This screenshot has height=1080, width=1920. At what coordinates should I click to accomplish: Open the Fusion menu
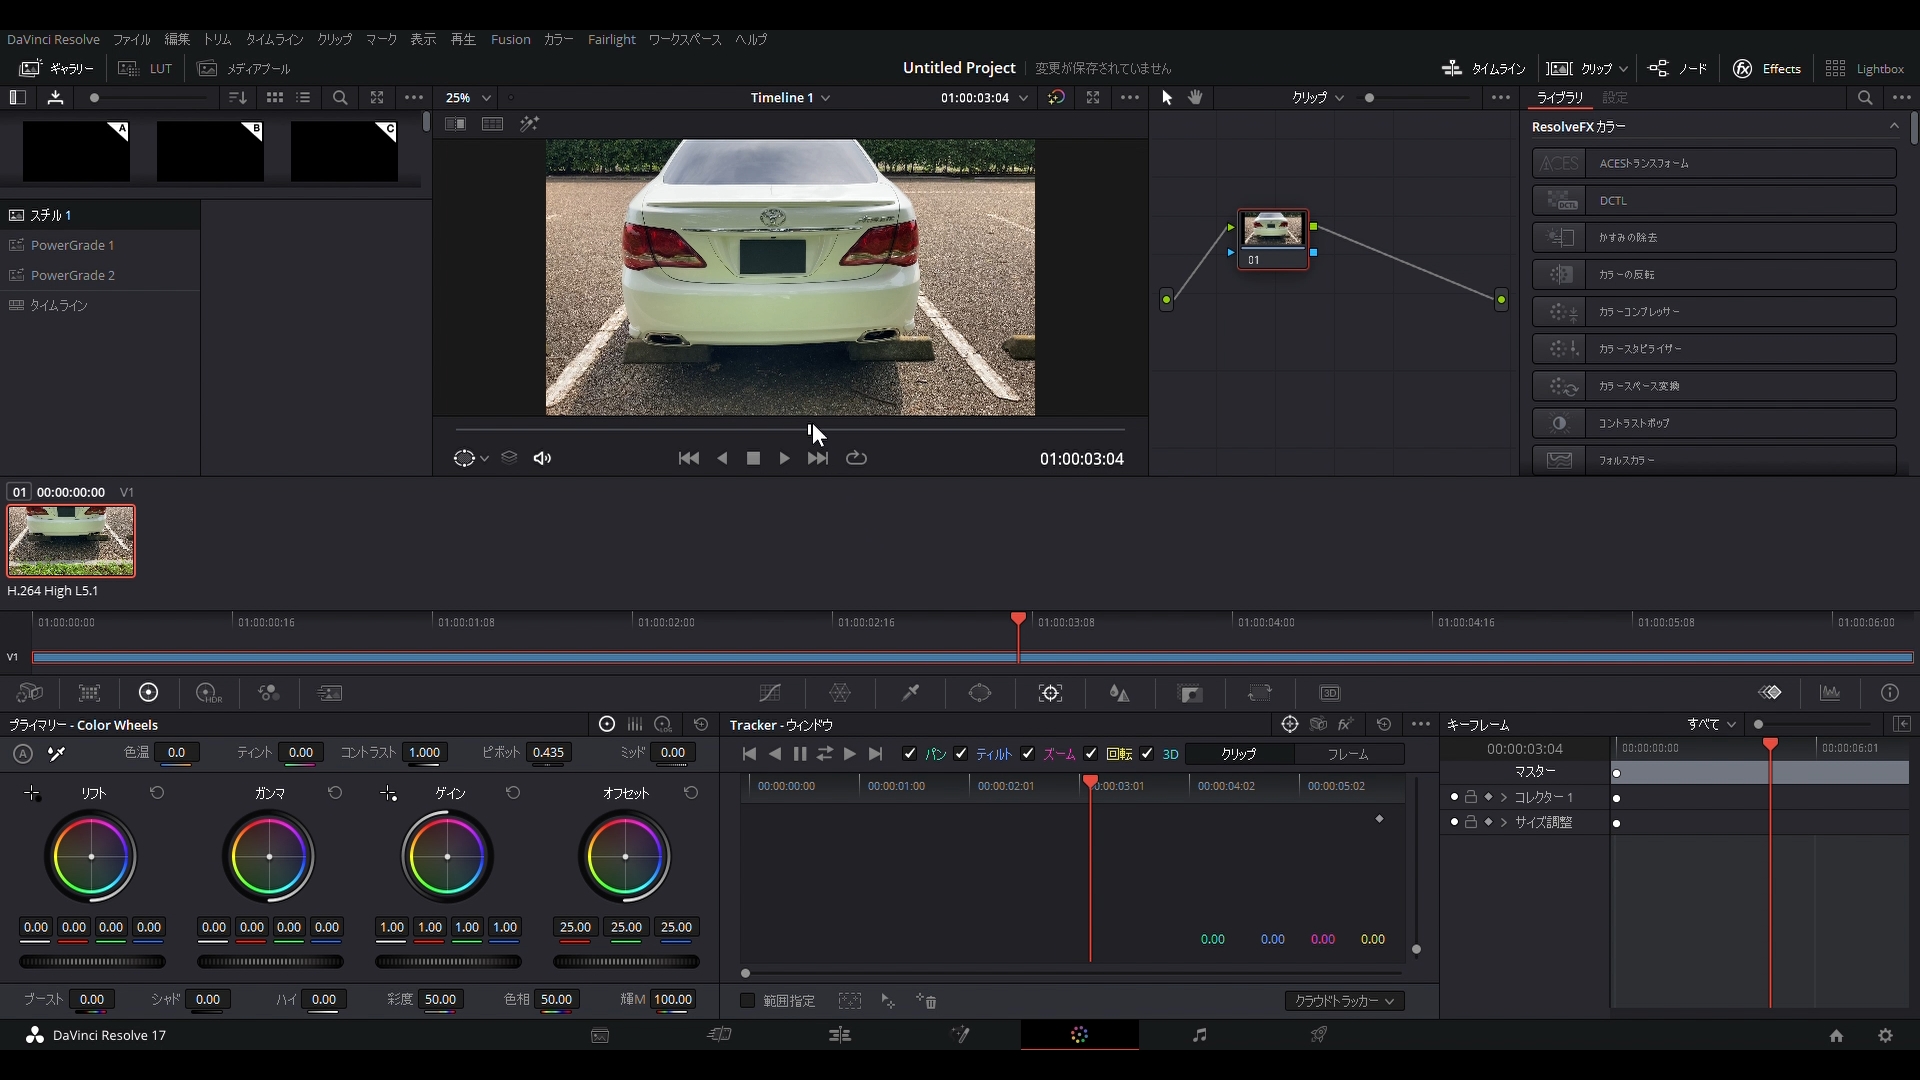pyautogui.click(x=511, y=39)
